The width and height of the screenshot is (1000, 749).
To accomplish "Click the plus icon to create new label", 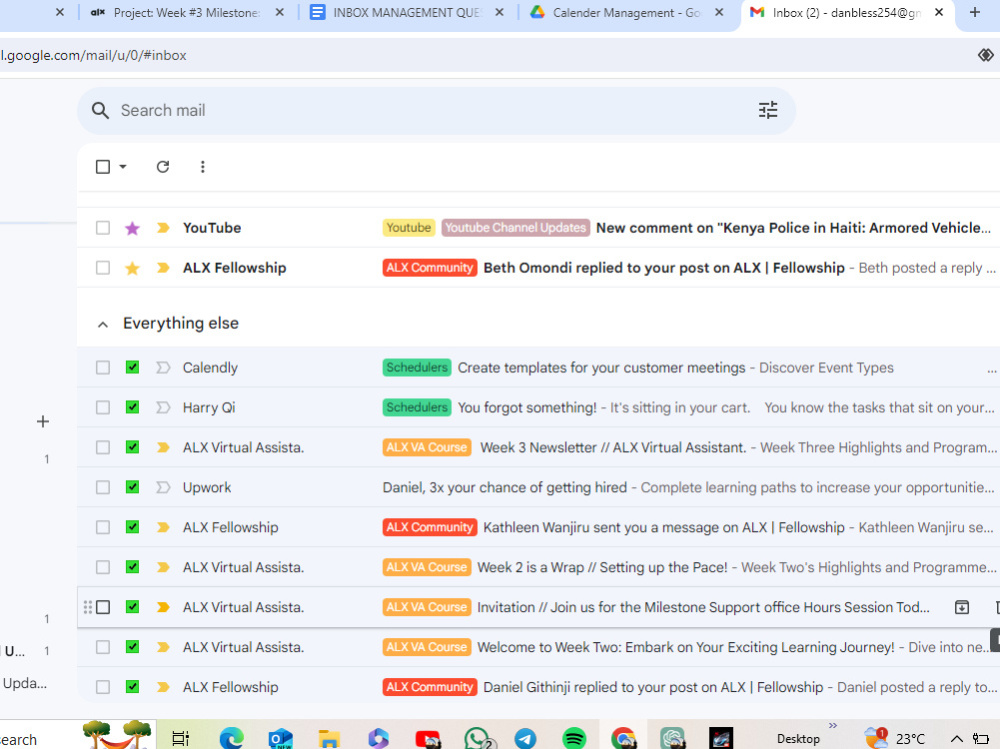I will click(43, 422).
